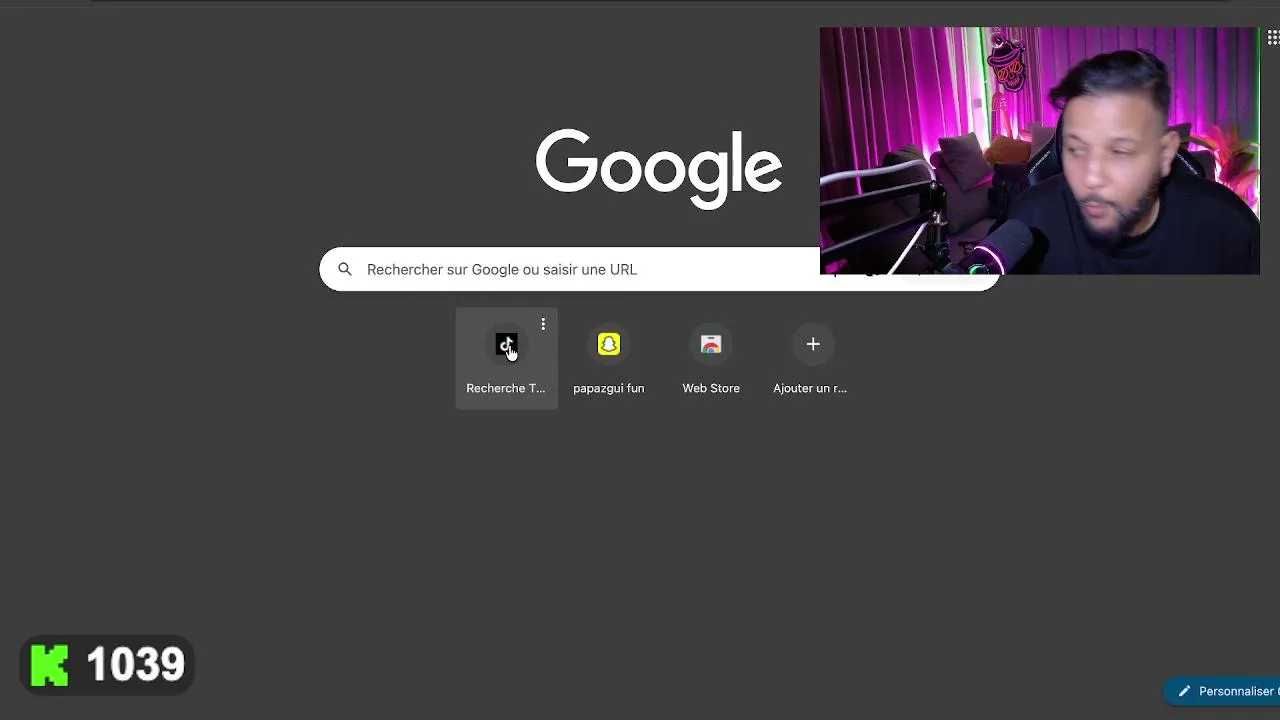Screen dimensions: 1280x720
Task: Click the "Ajouter un r..." label
Action: 810,388
